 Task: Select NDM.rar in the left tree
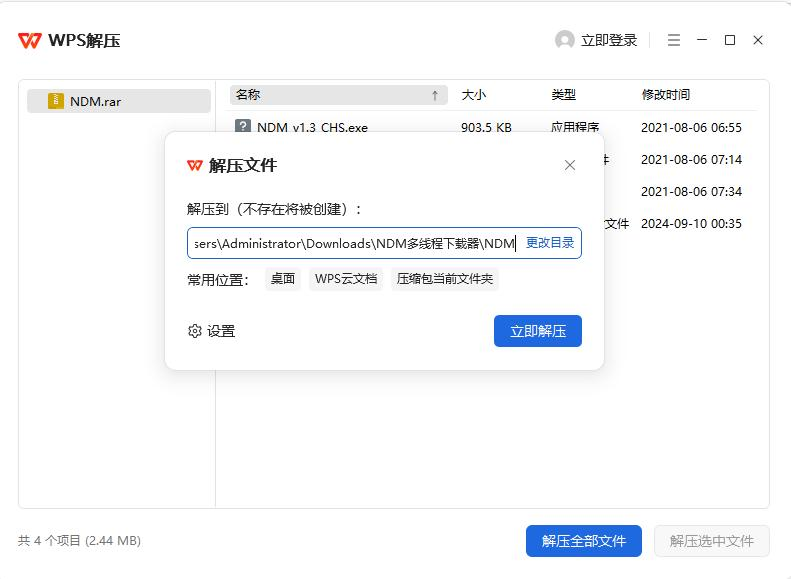[119, 101]
